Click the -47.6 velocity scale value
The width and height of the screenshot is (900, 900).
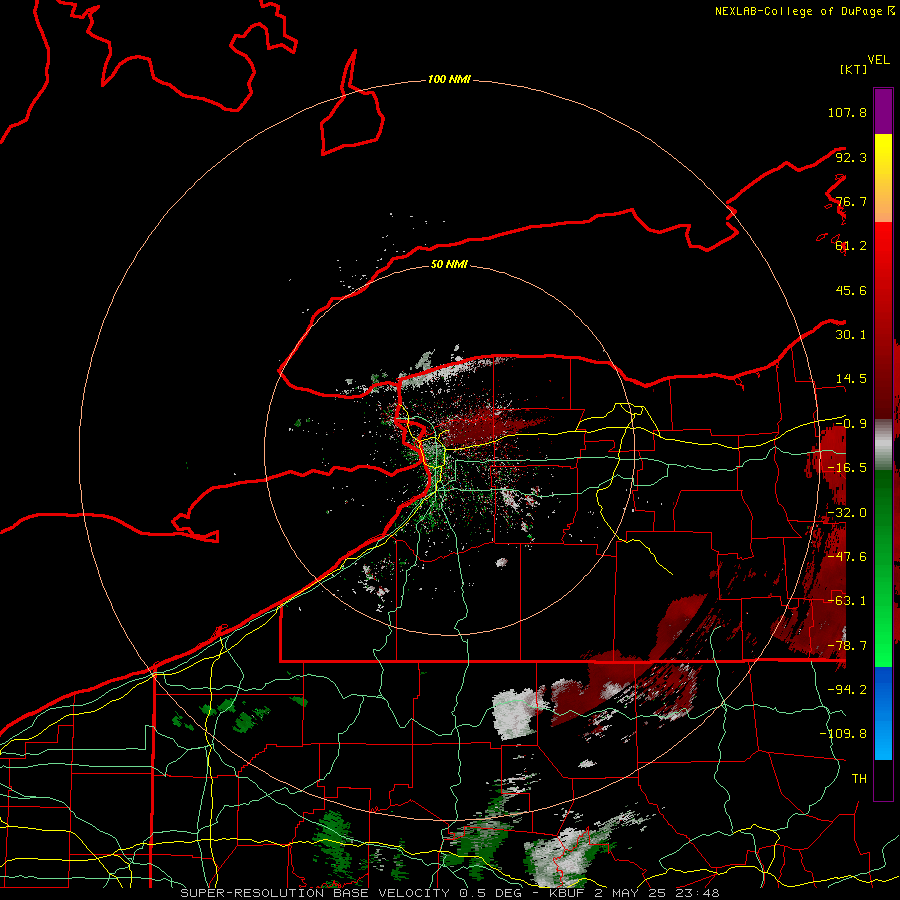847,557
